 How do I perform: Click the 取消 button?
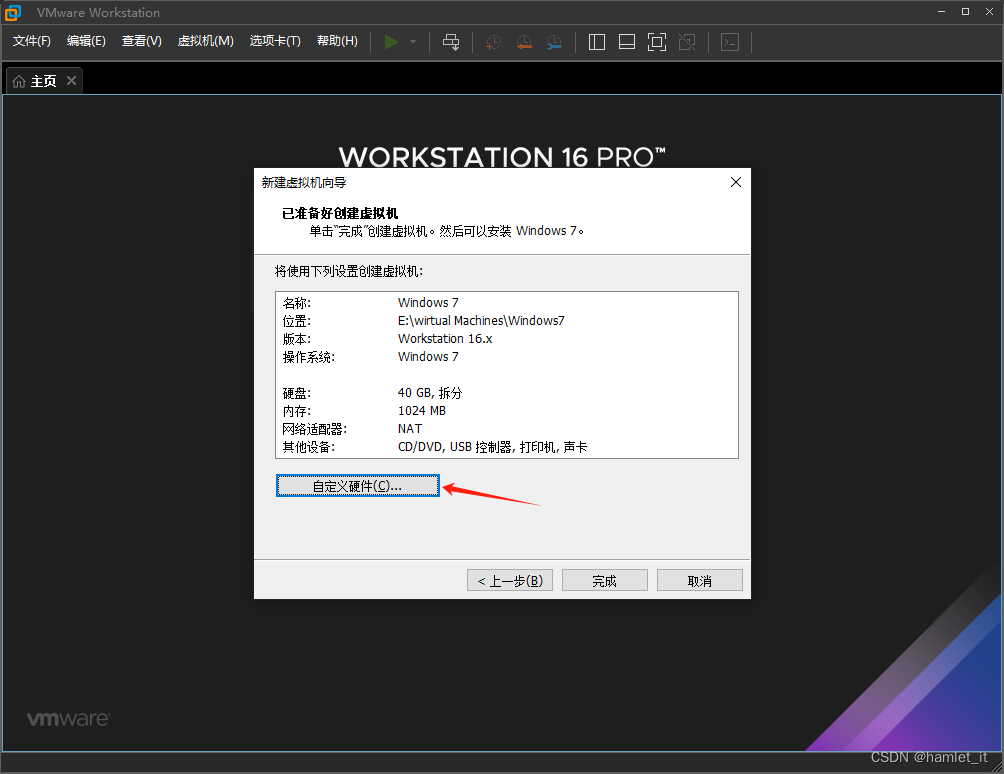tap(700, 581)
